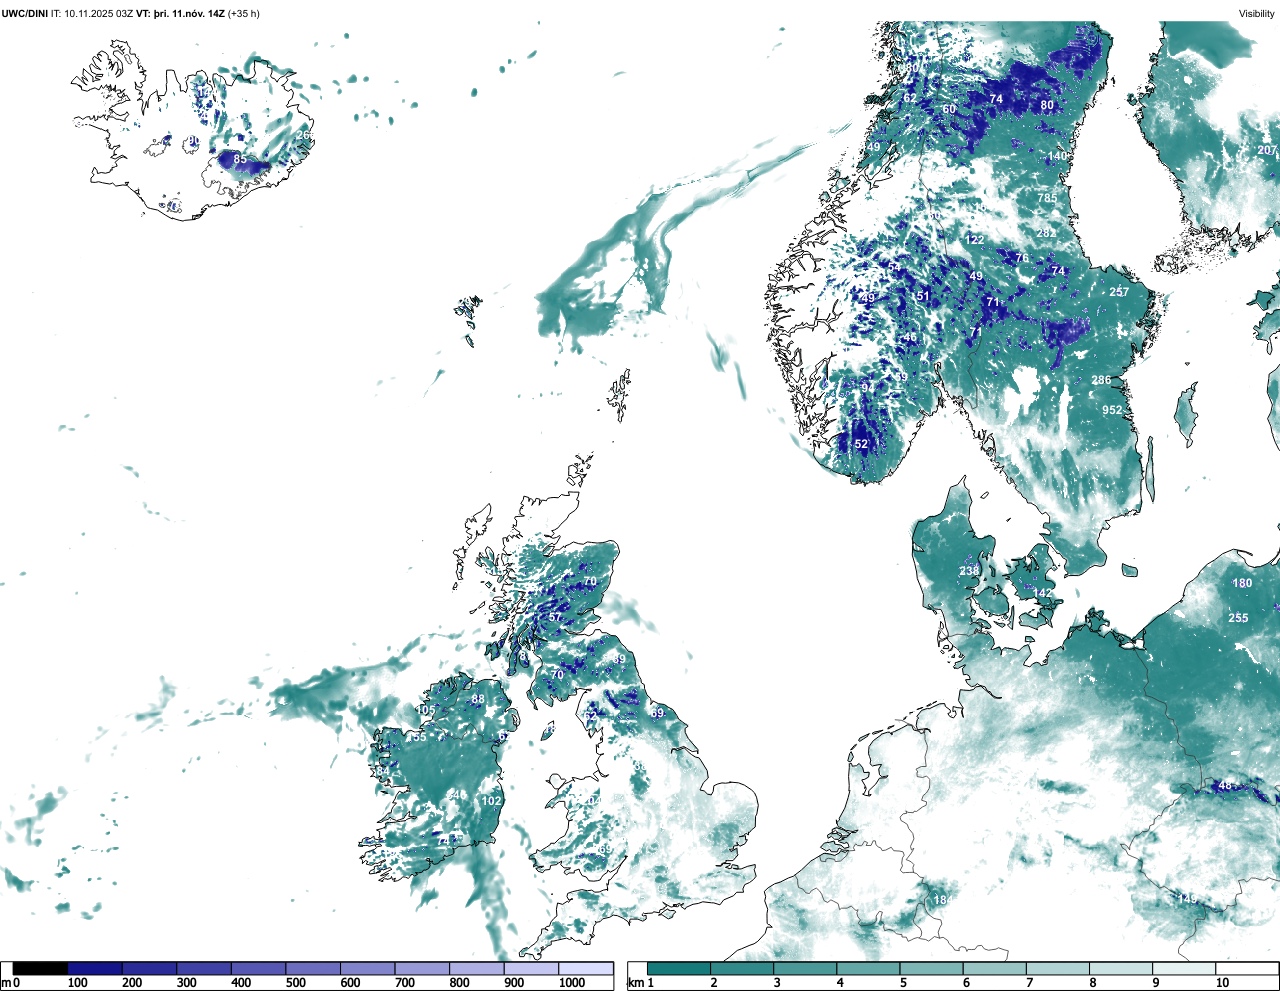Click the 1–2 km dark teal swatch
The width and height of the screenshot is (1280, 991).
click(679, 968)
